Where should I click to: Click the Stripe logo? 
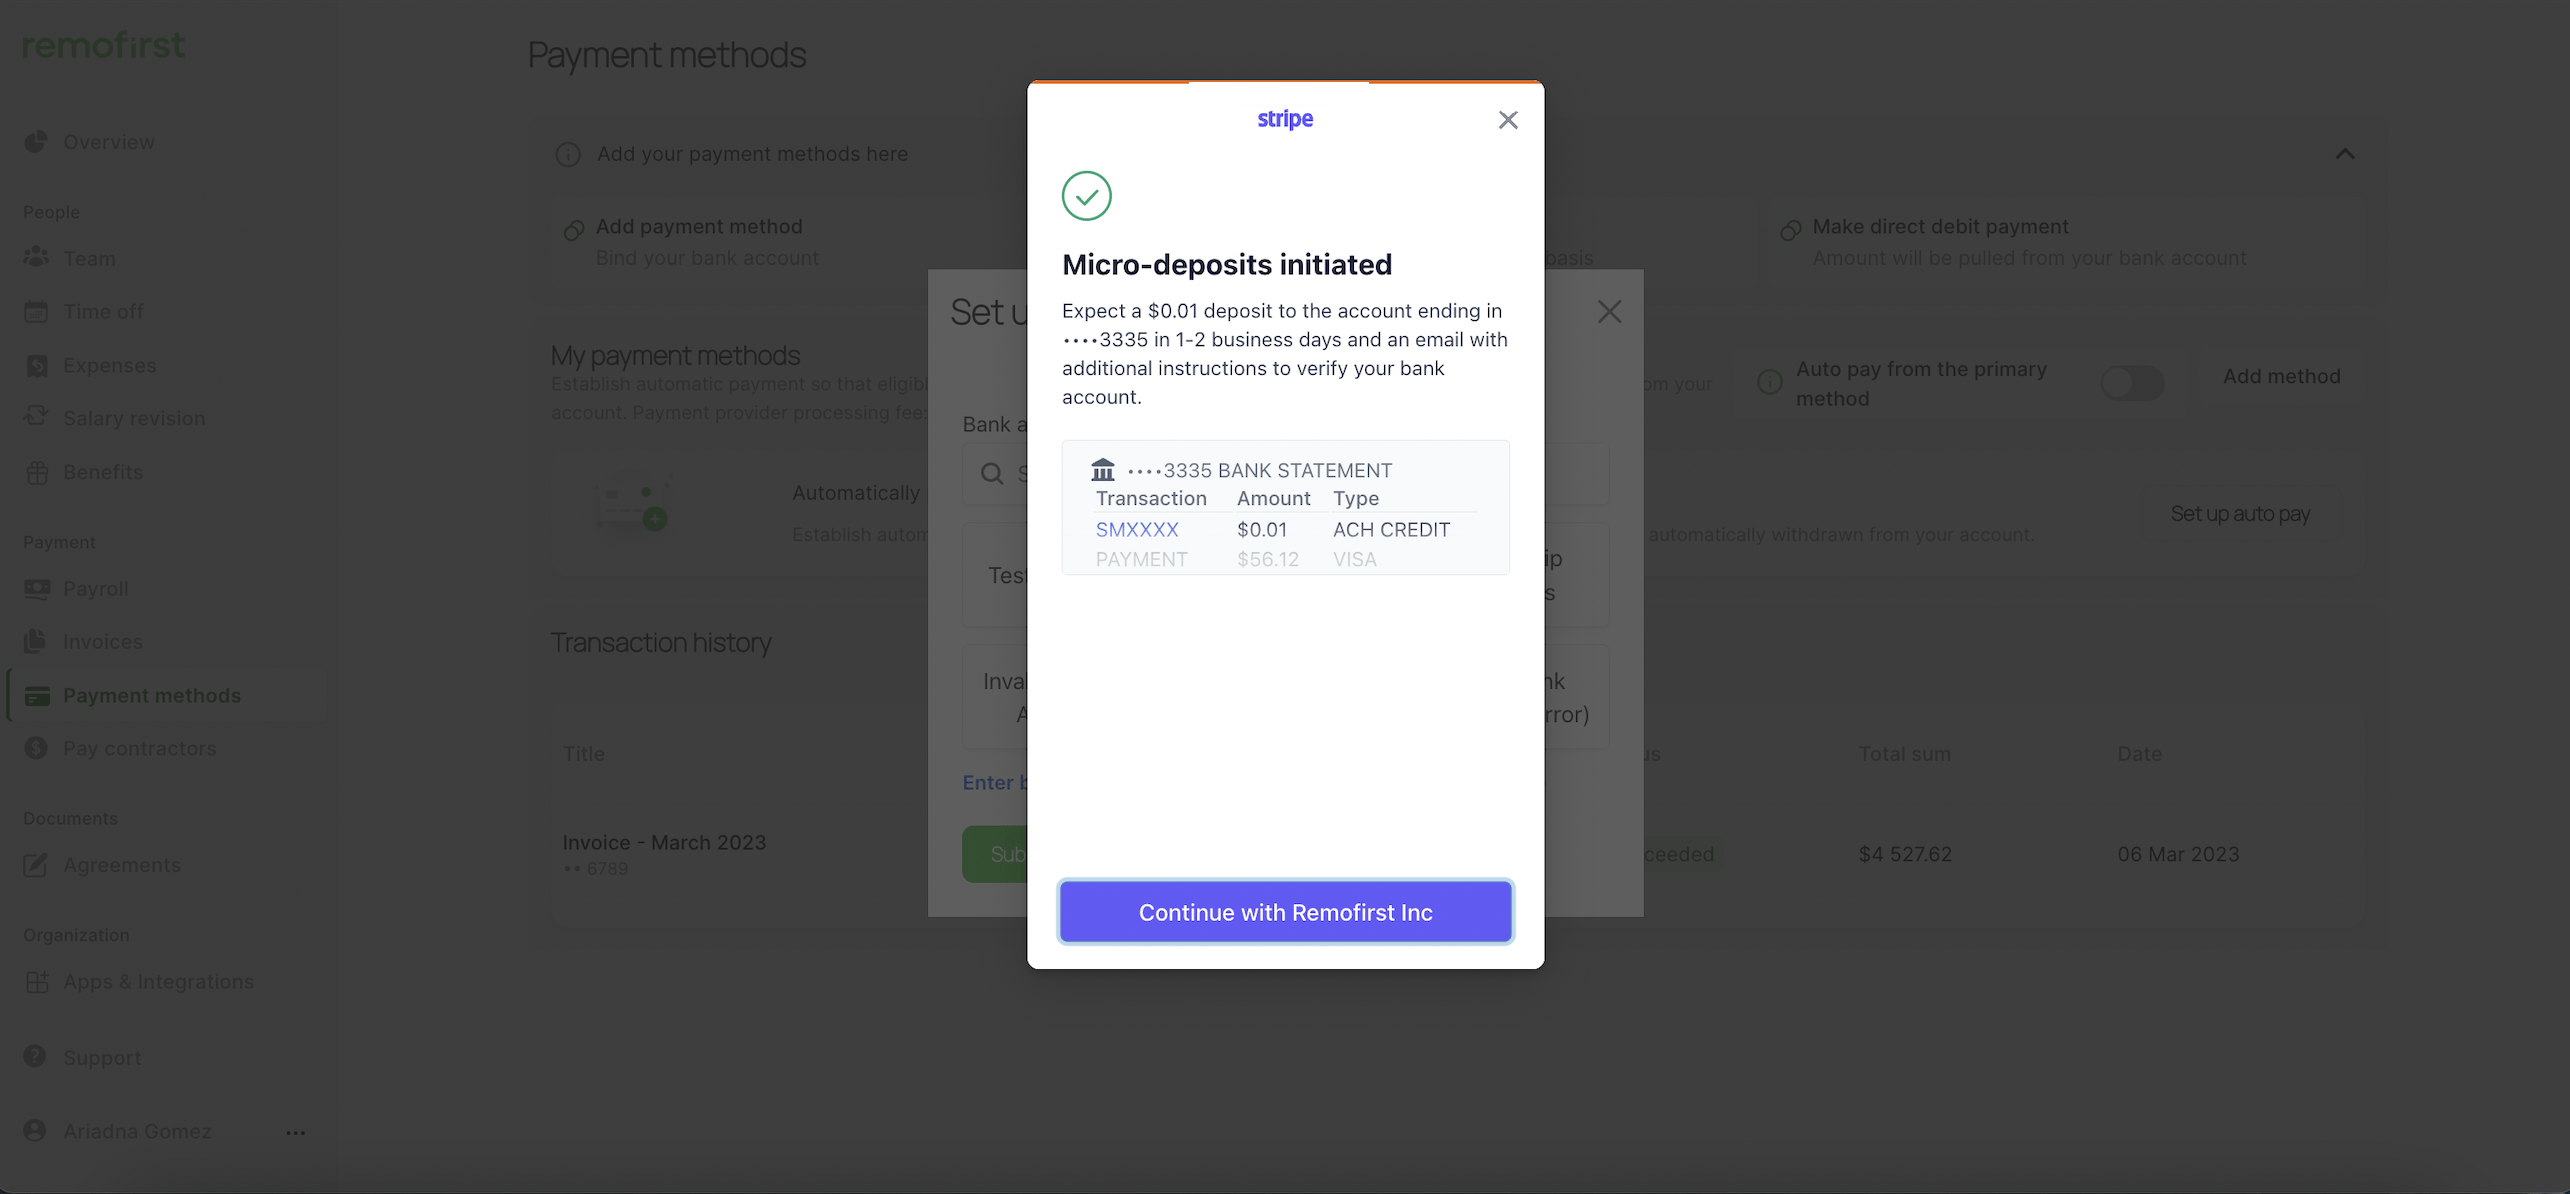tap(1285, 119)
